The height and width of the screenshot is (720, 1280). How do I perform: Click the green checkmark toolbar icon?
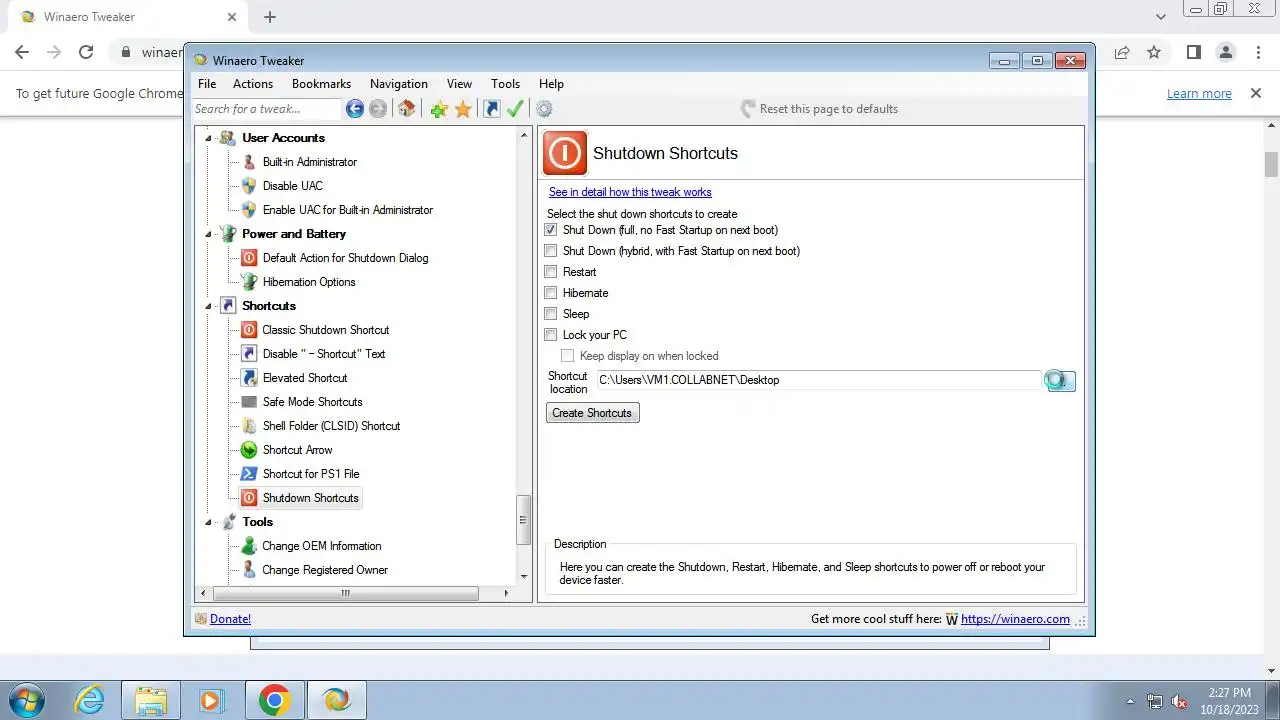(x=515, y=109)
